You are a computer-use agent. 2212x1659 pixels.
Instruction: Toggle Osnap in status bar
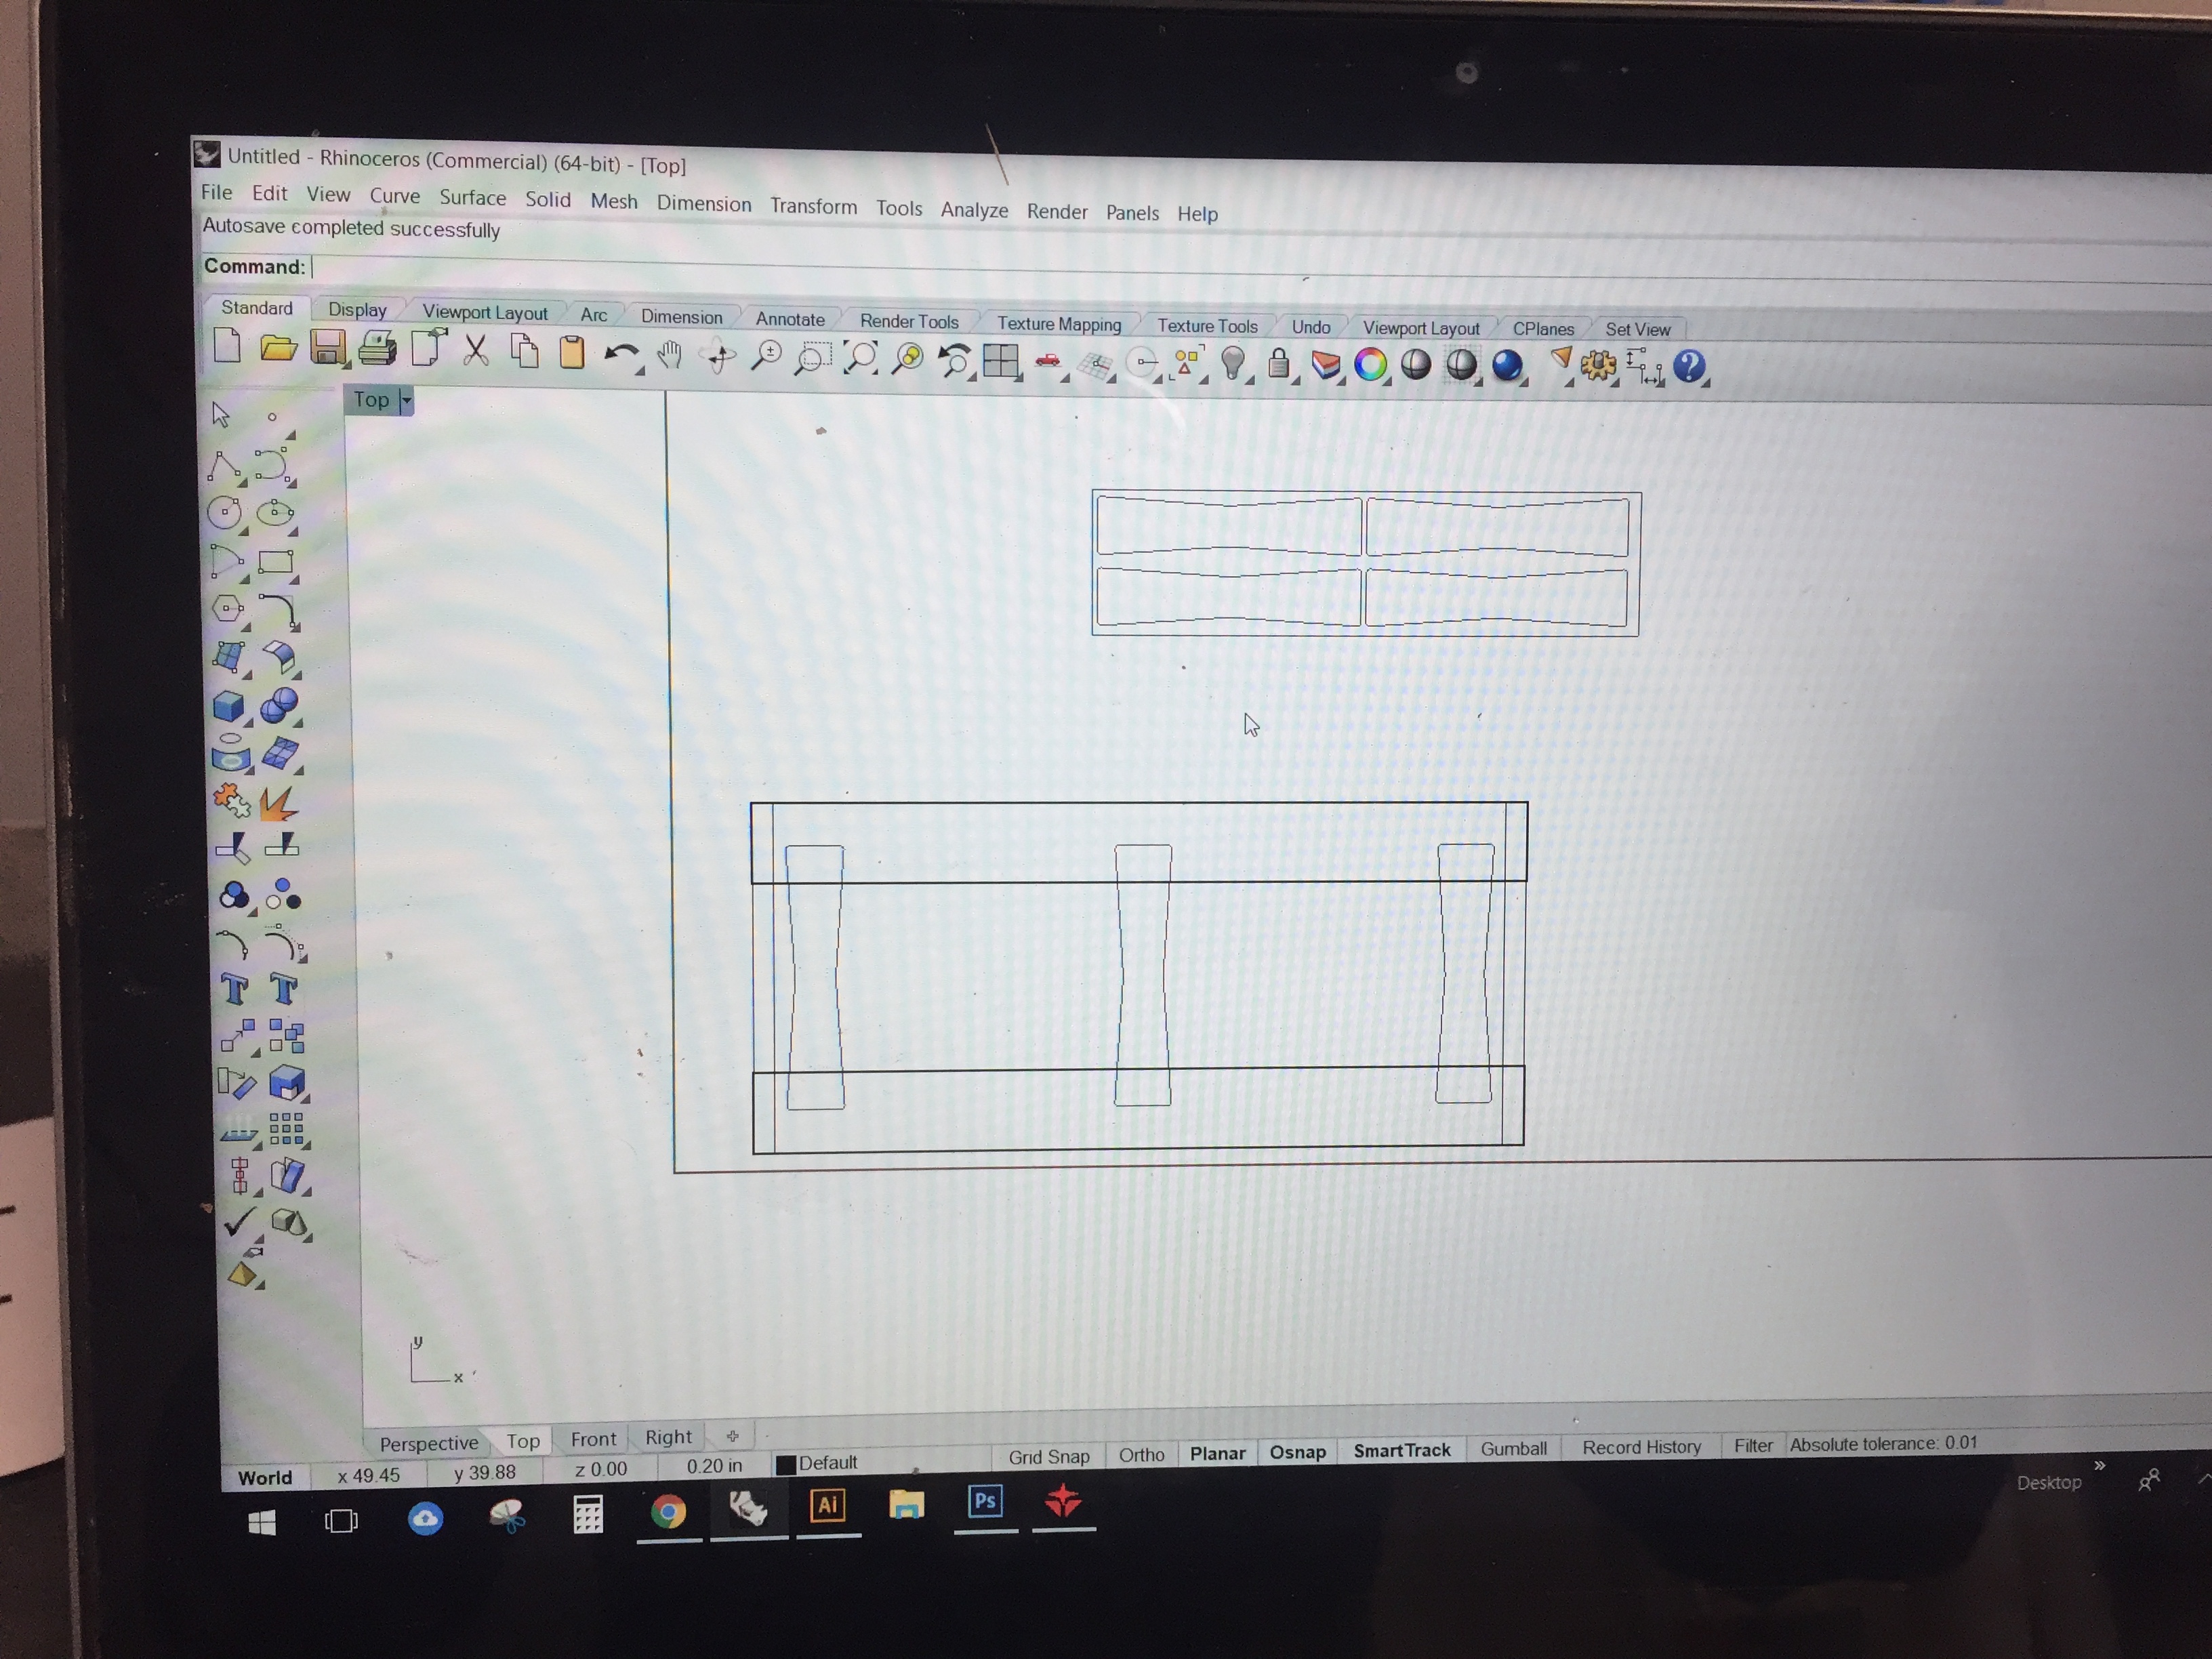[1297, 1452]
